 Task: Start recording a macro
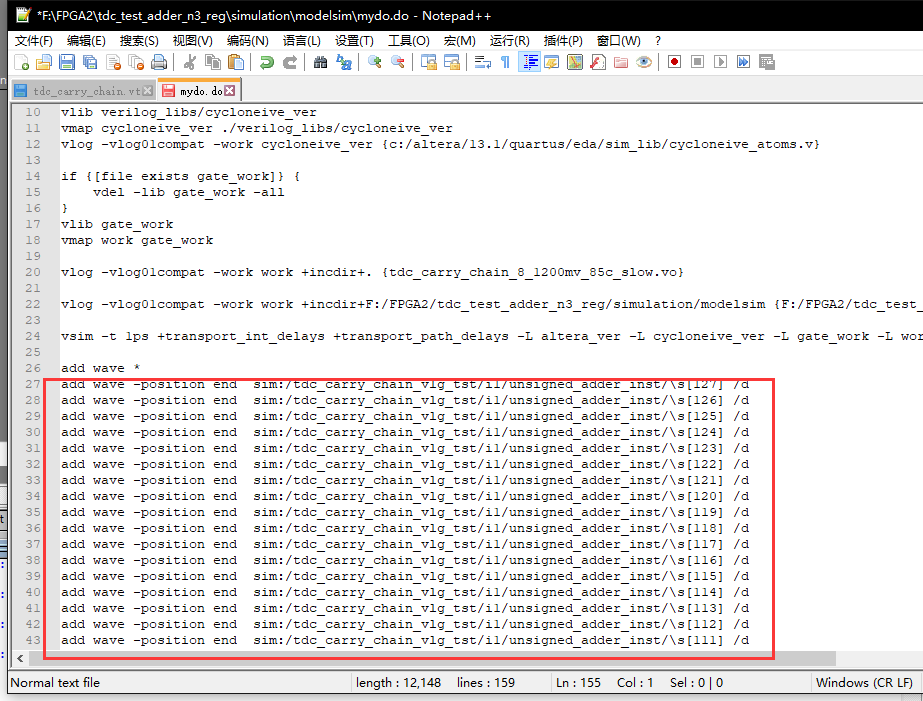pyautogui.click(x=676, y=62)
